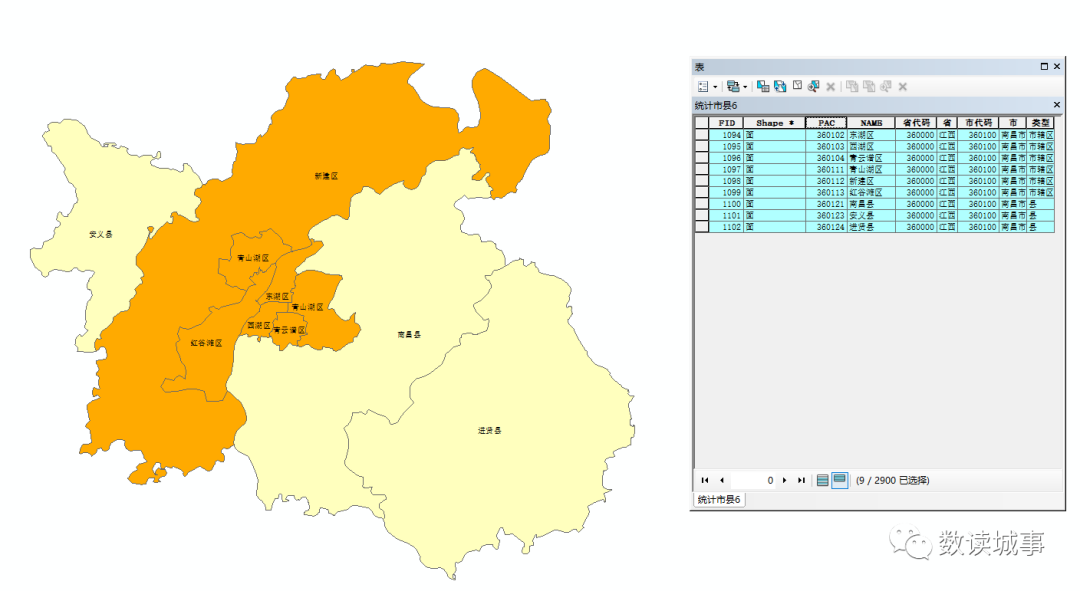Screen dimensions: 1080x591
Task: Click the Switch Selection icon
Action: [x=780, y=86]
